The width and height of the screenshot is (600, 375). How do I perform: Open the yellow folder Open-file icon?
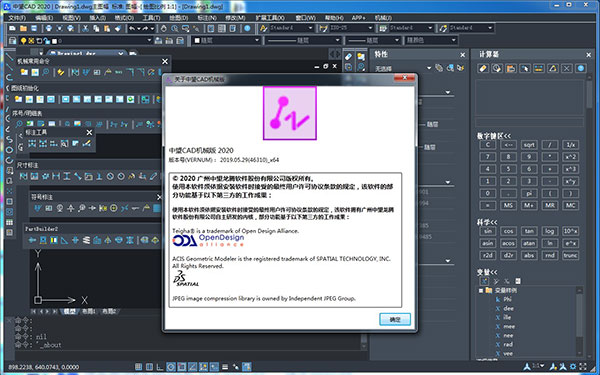pos(23,28)
